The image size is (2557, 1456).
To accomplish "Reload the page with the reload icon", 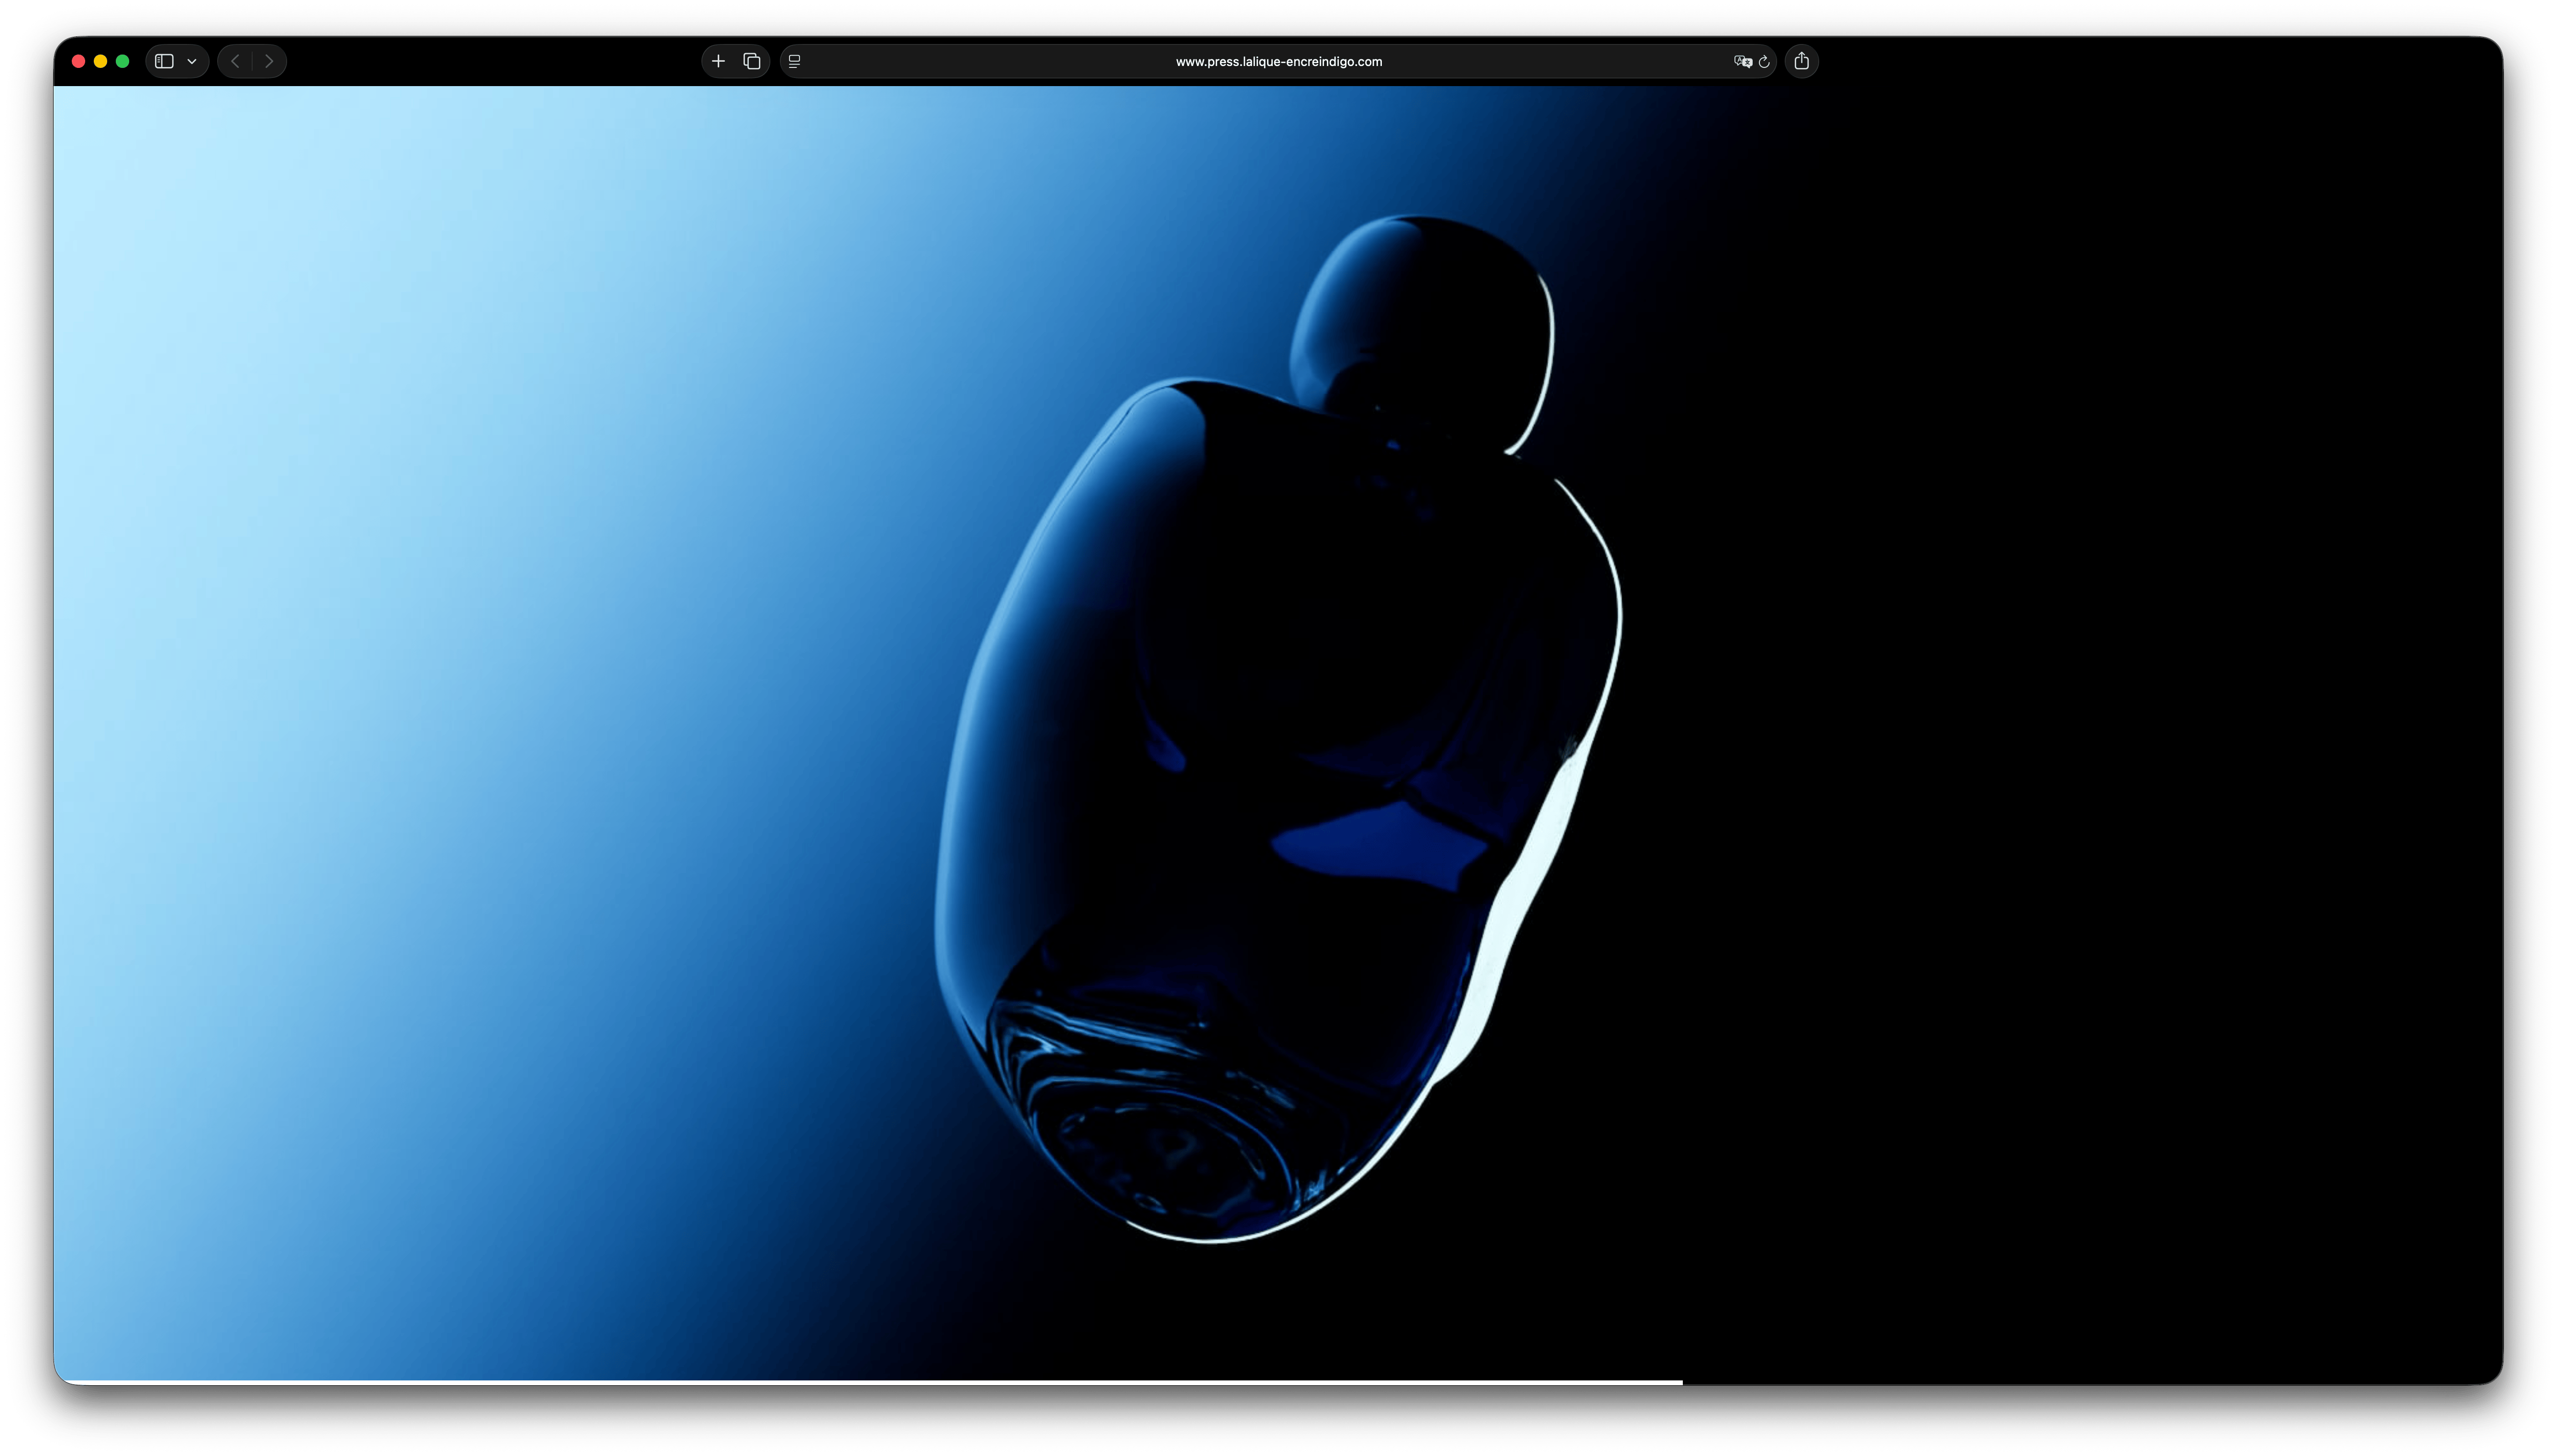I will point(1764,61).
